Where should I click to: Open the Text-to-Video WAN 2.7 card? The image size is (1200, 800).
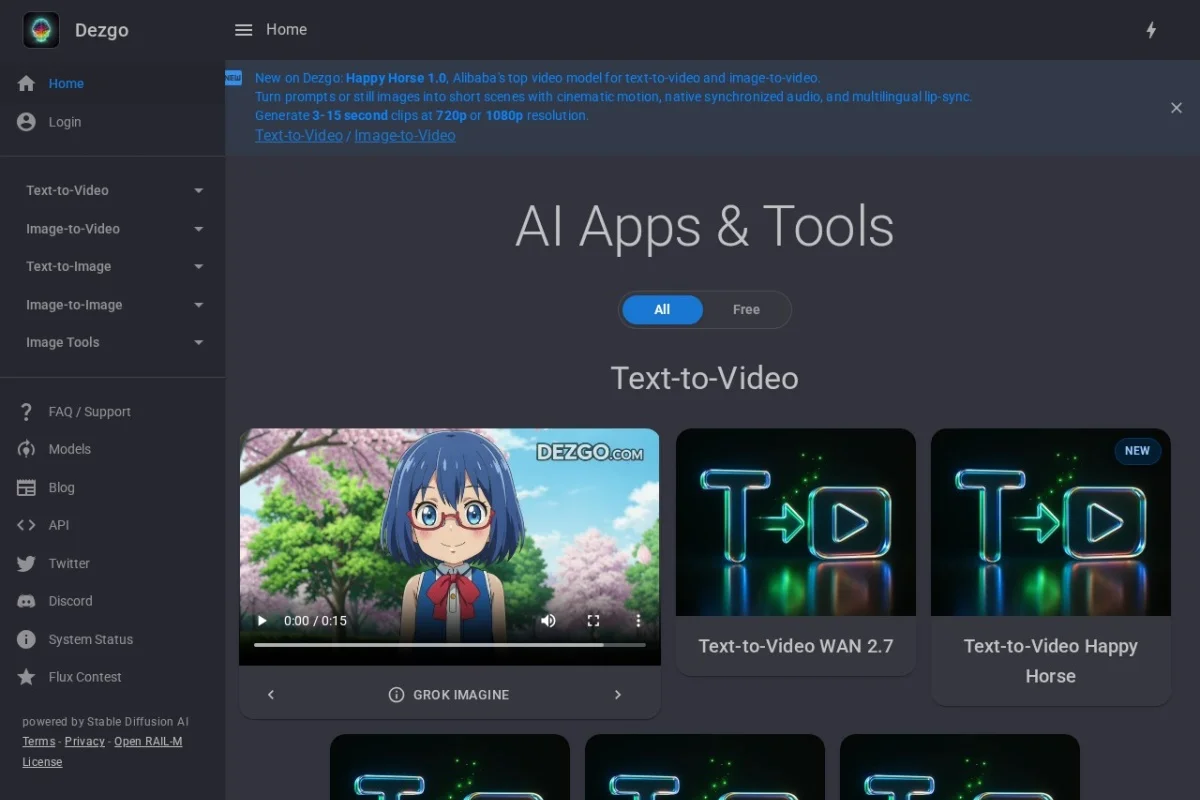click(x=796, y=552)
